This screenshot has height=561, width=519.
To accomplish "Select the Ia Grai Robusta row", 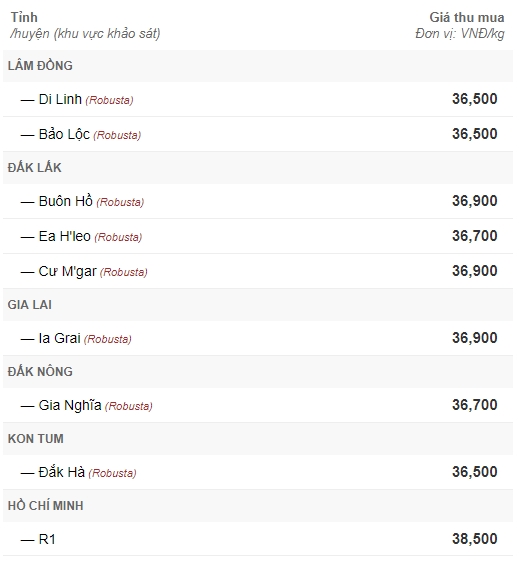I will [x=258, y=338].
